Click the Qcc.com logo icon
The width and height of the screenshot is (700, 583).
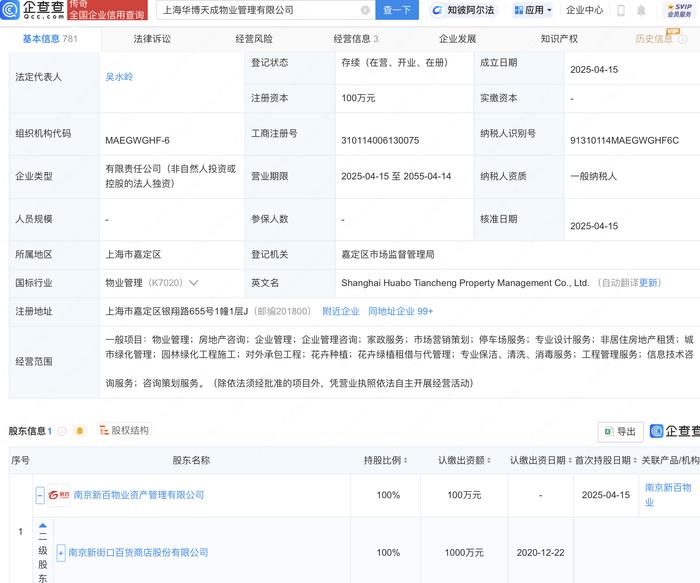(10, 9)
